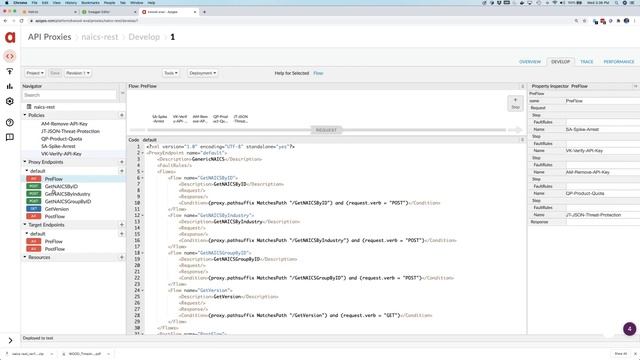Screen dimensions: 640x360
Task: Select the GetNAICSByIndustry flow
Action: point(67,194)
